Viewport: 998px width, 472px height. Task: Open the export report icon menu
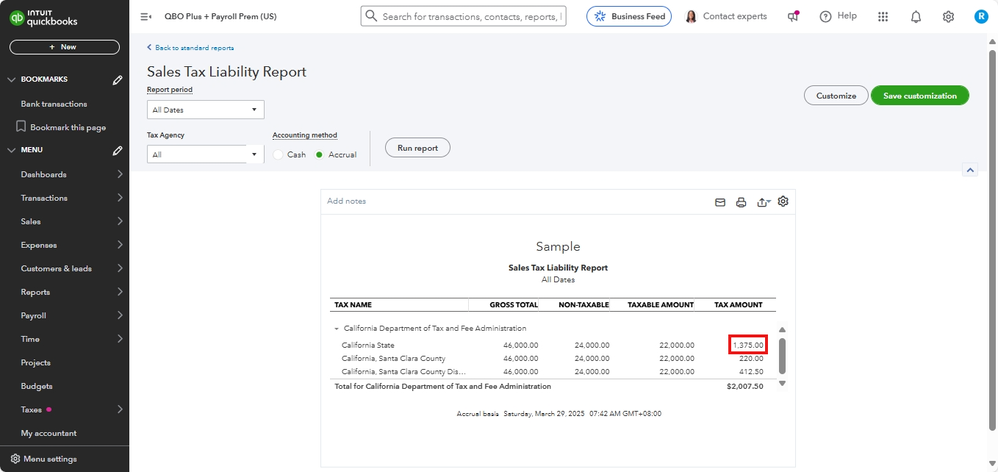pos(763,202)
